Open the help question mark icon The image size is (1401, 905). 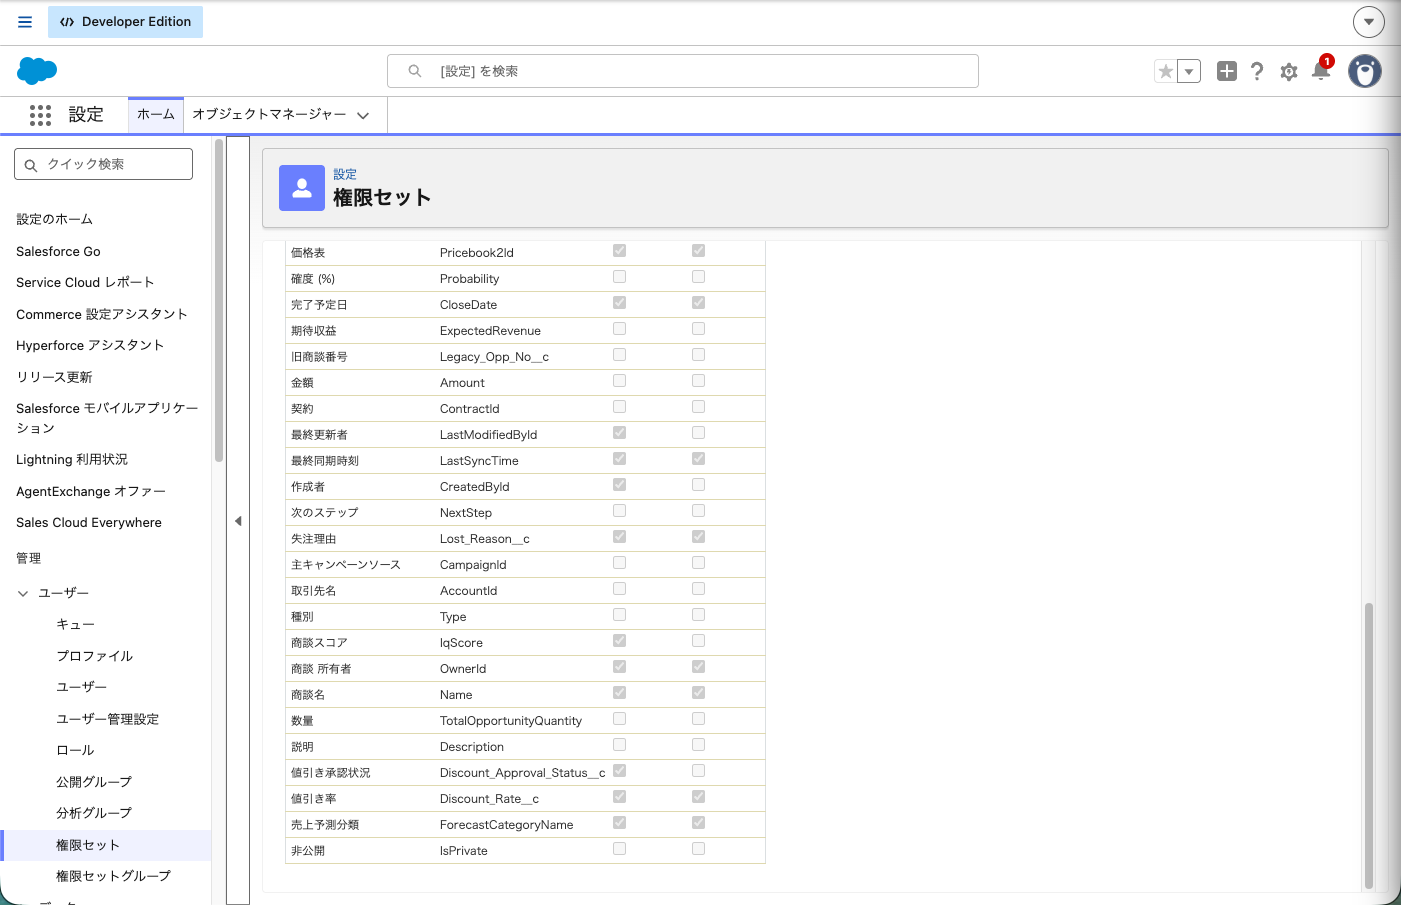pyautogui.click(x=1257, y=71)
